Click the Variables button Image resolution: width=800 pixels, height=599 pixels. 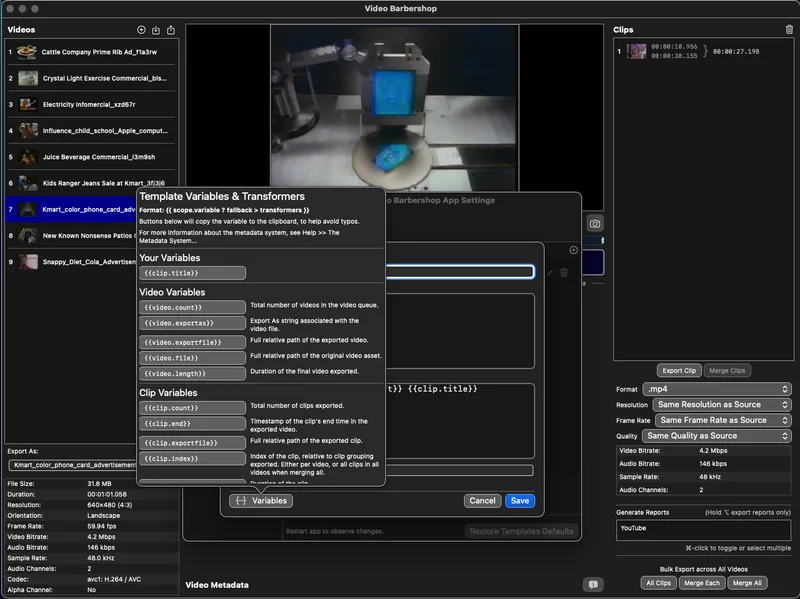[x=261, y=500]
